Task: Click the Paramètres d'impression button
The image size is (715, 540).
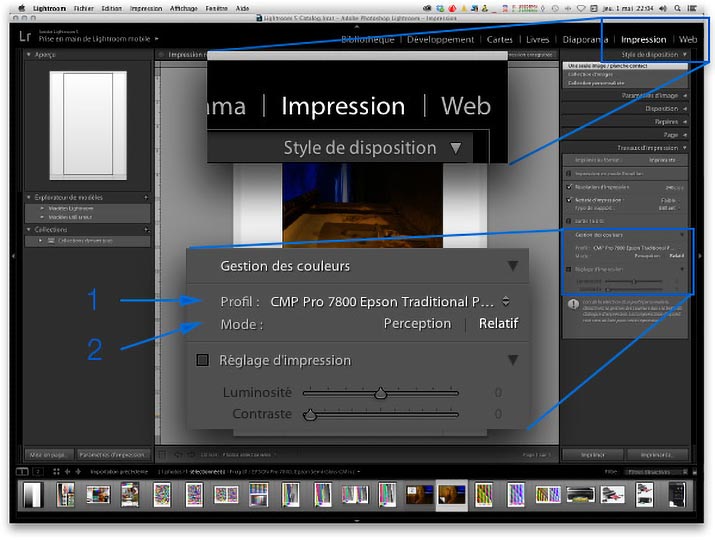Action: point(112,455)
